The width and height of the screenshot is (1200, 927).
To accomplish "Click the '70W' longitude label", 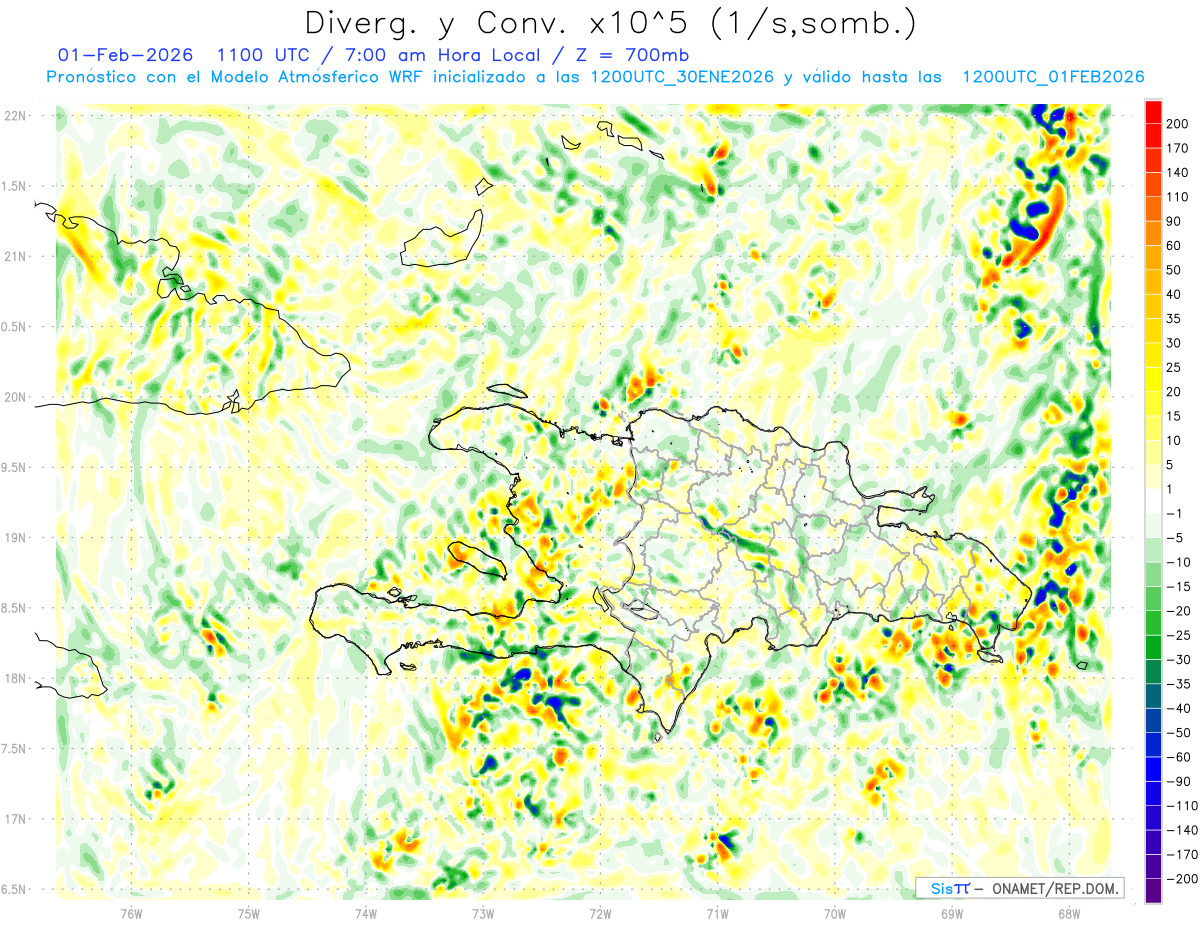I will coord(834,913).
